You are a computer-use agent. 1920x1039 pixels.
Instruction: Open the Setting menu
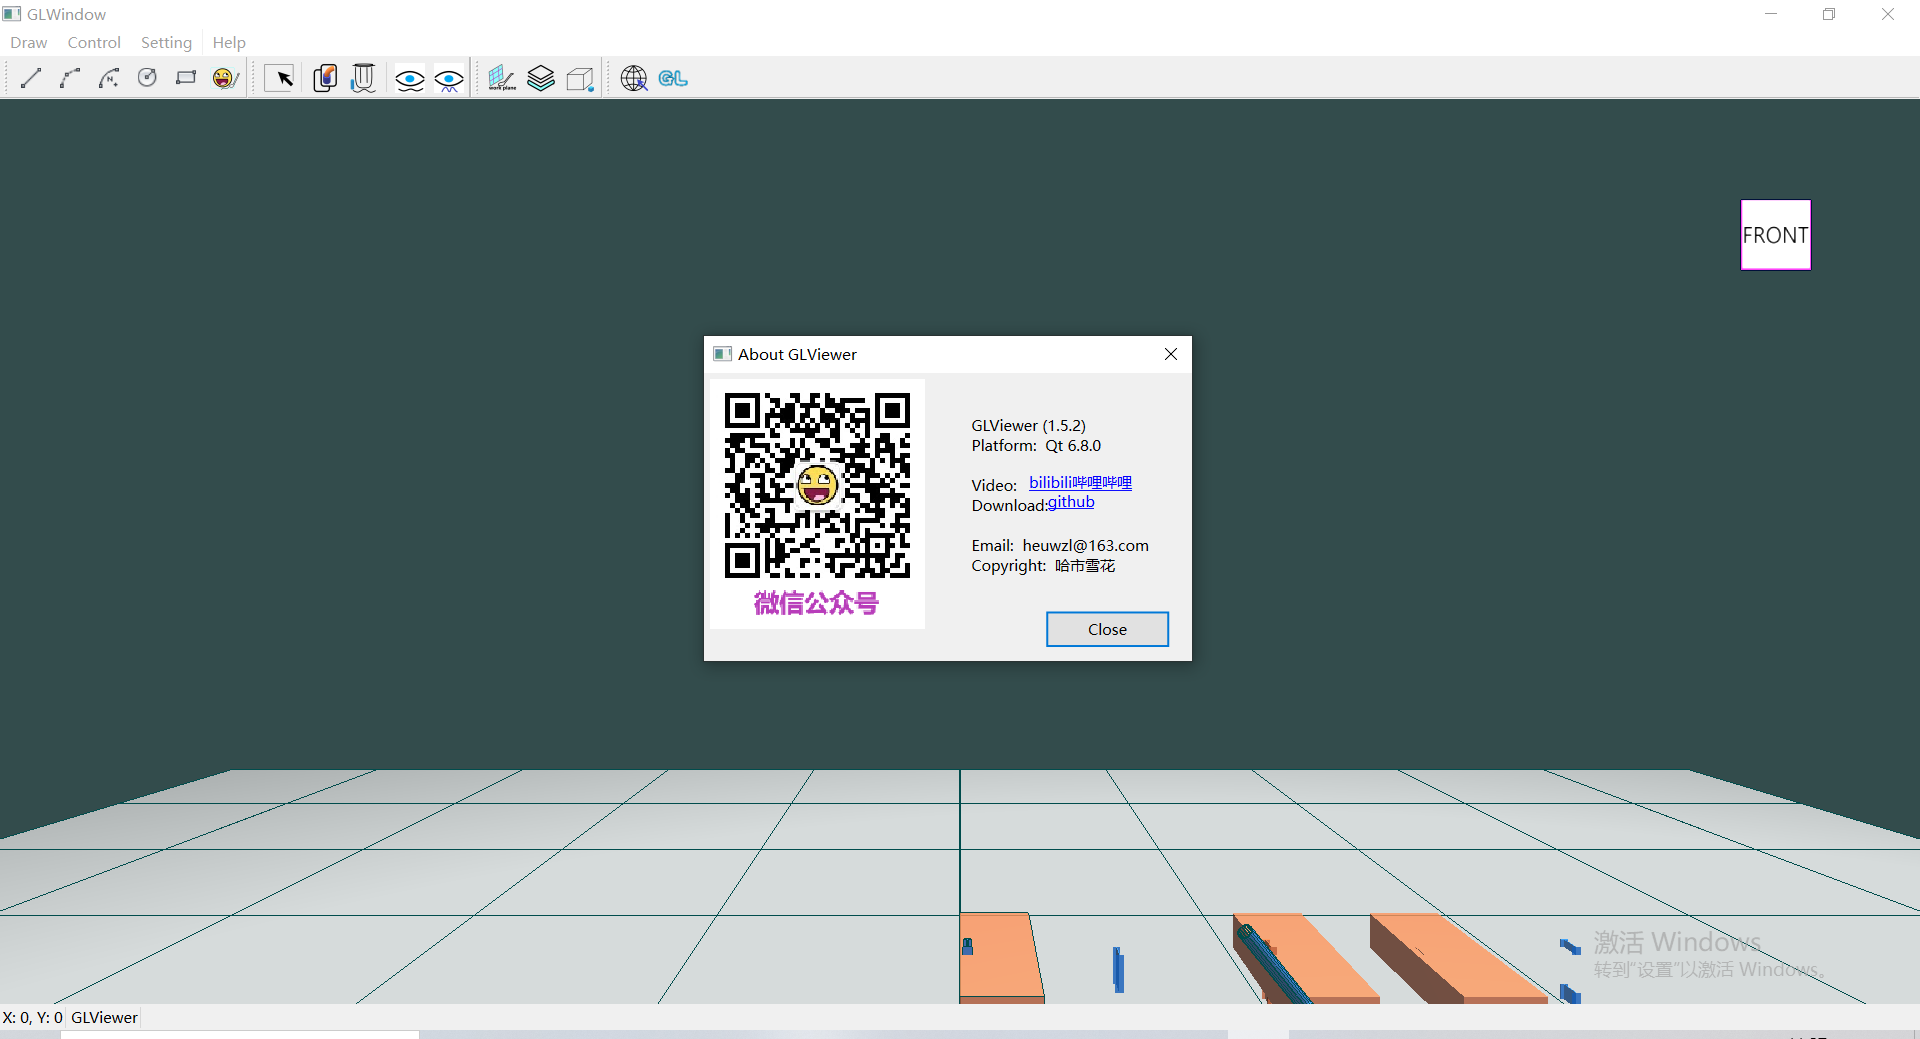click(166, 42)
